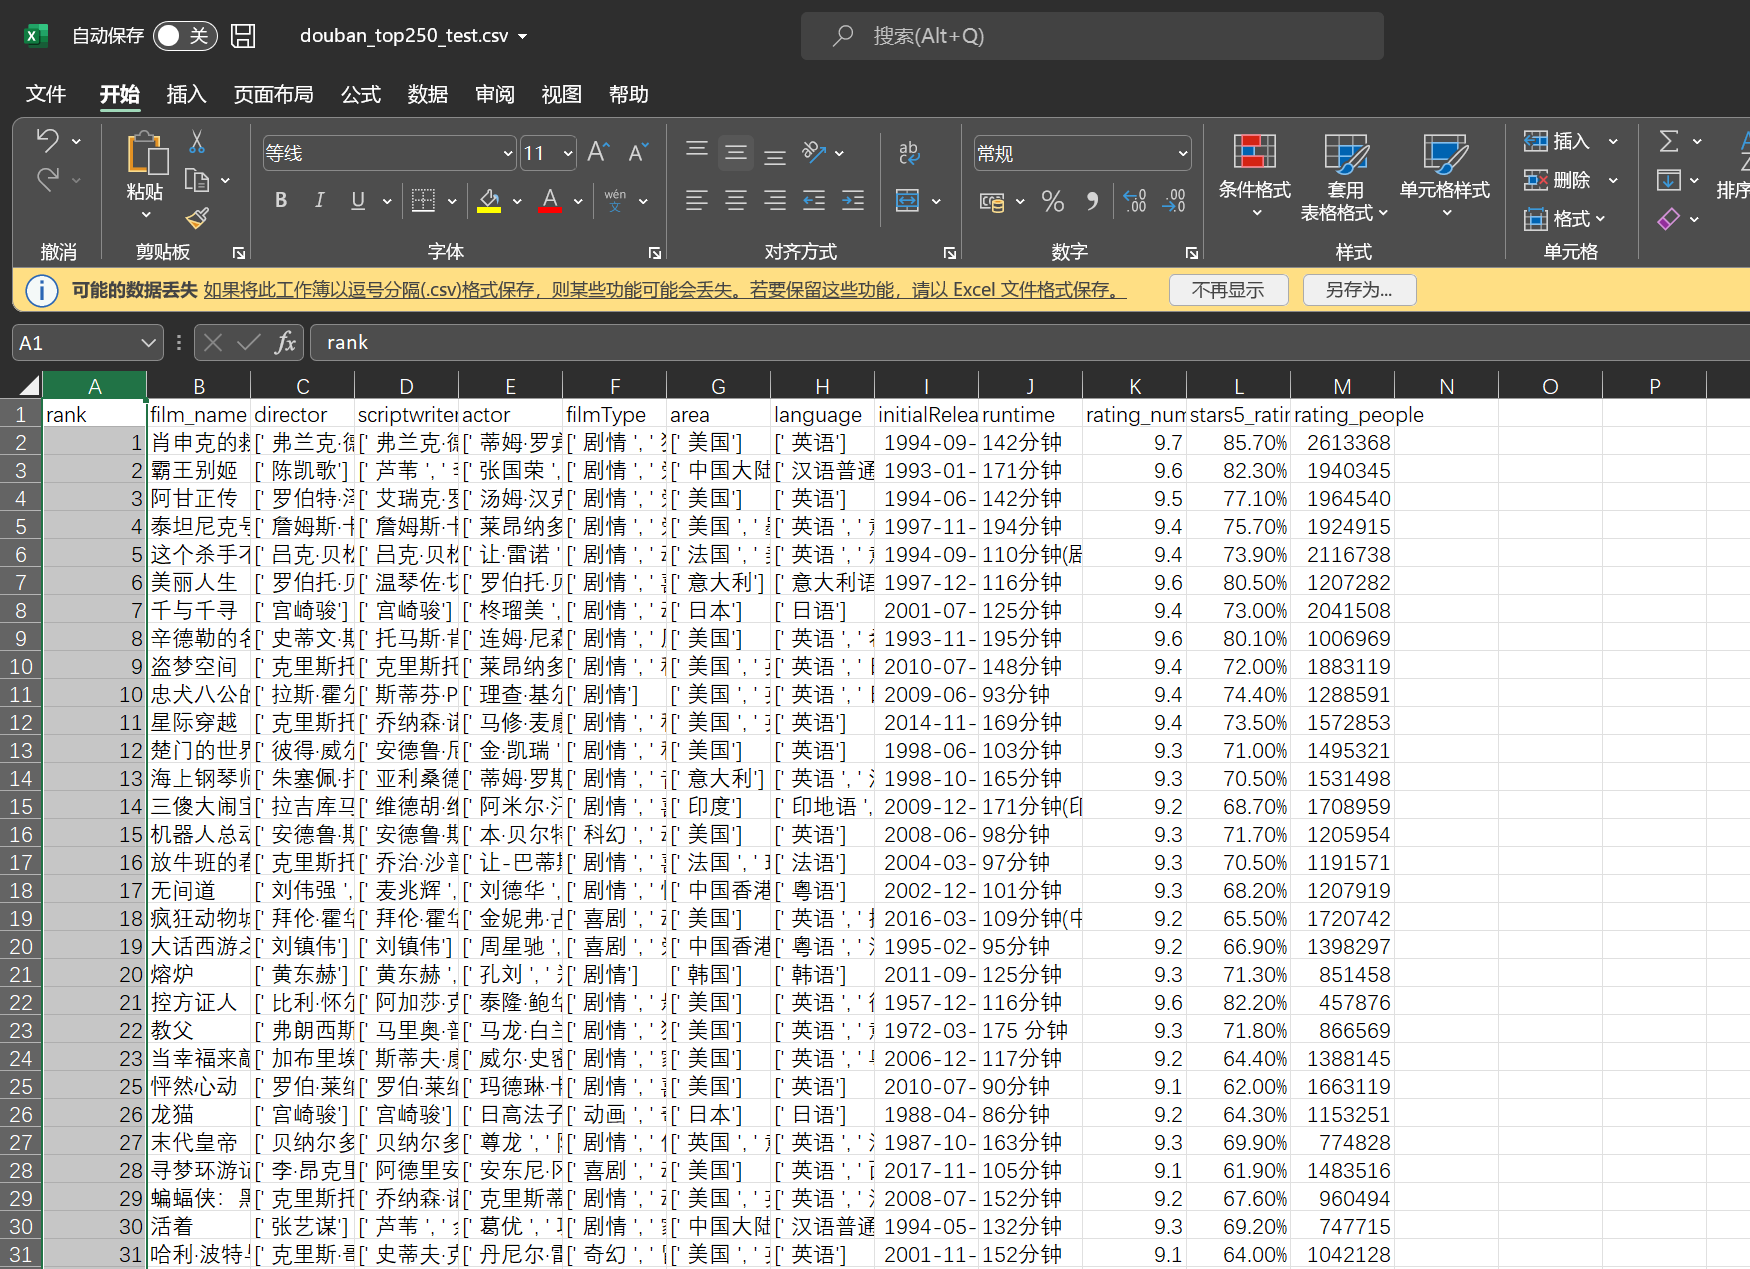Click the data loss warning link

tap(665, 290)
